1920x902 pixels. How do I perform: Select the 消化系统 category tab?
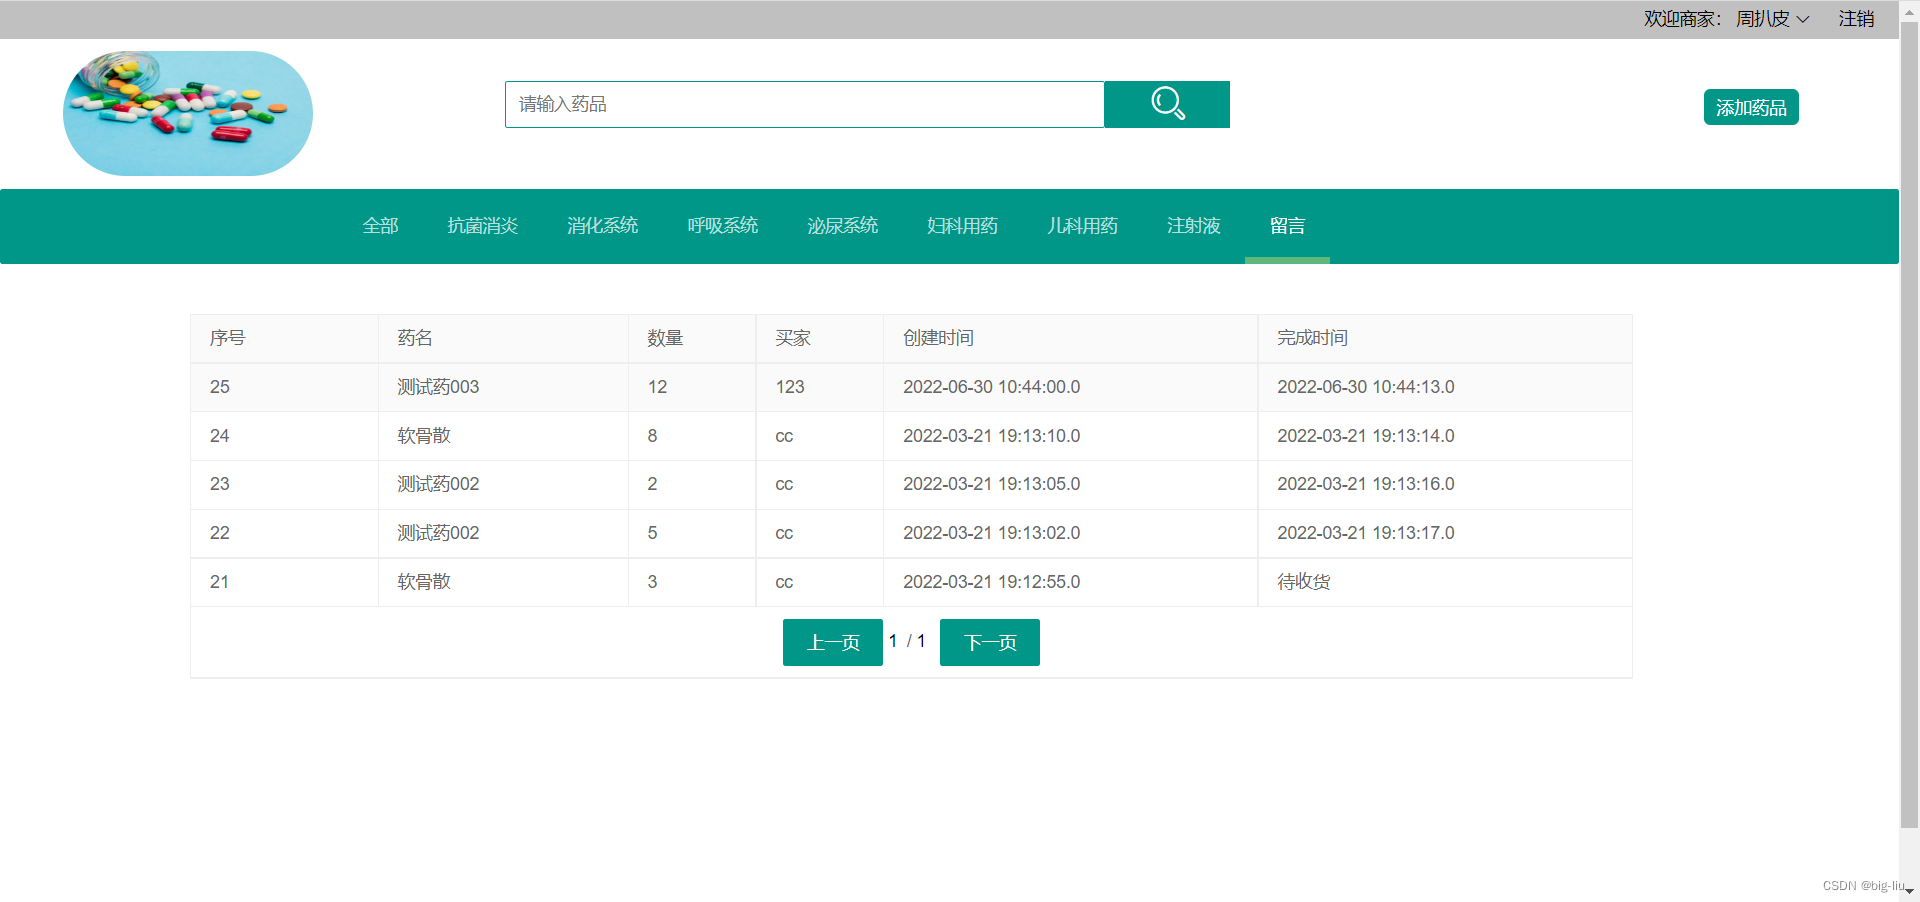[x=602, y=226]
